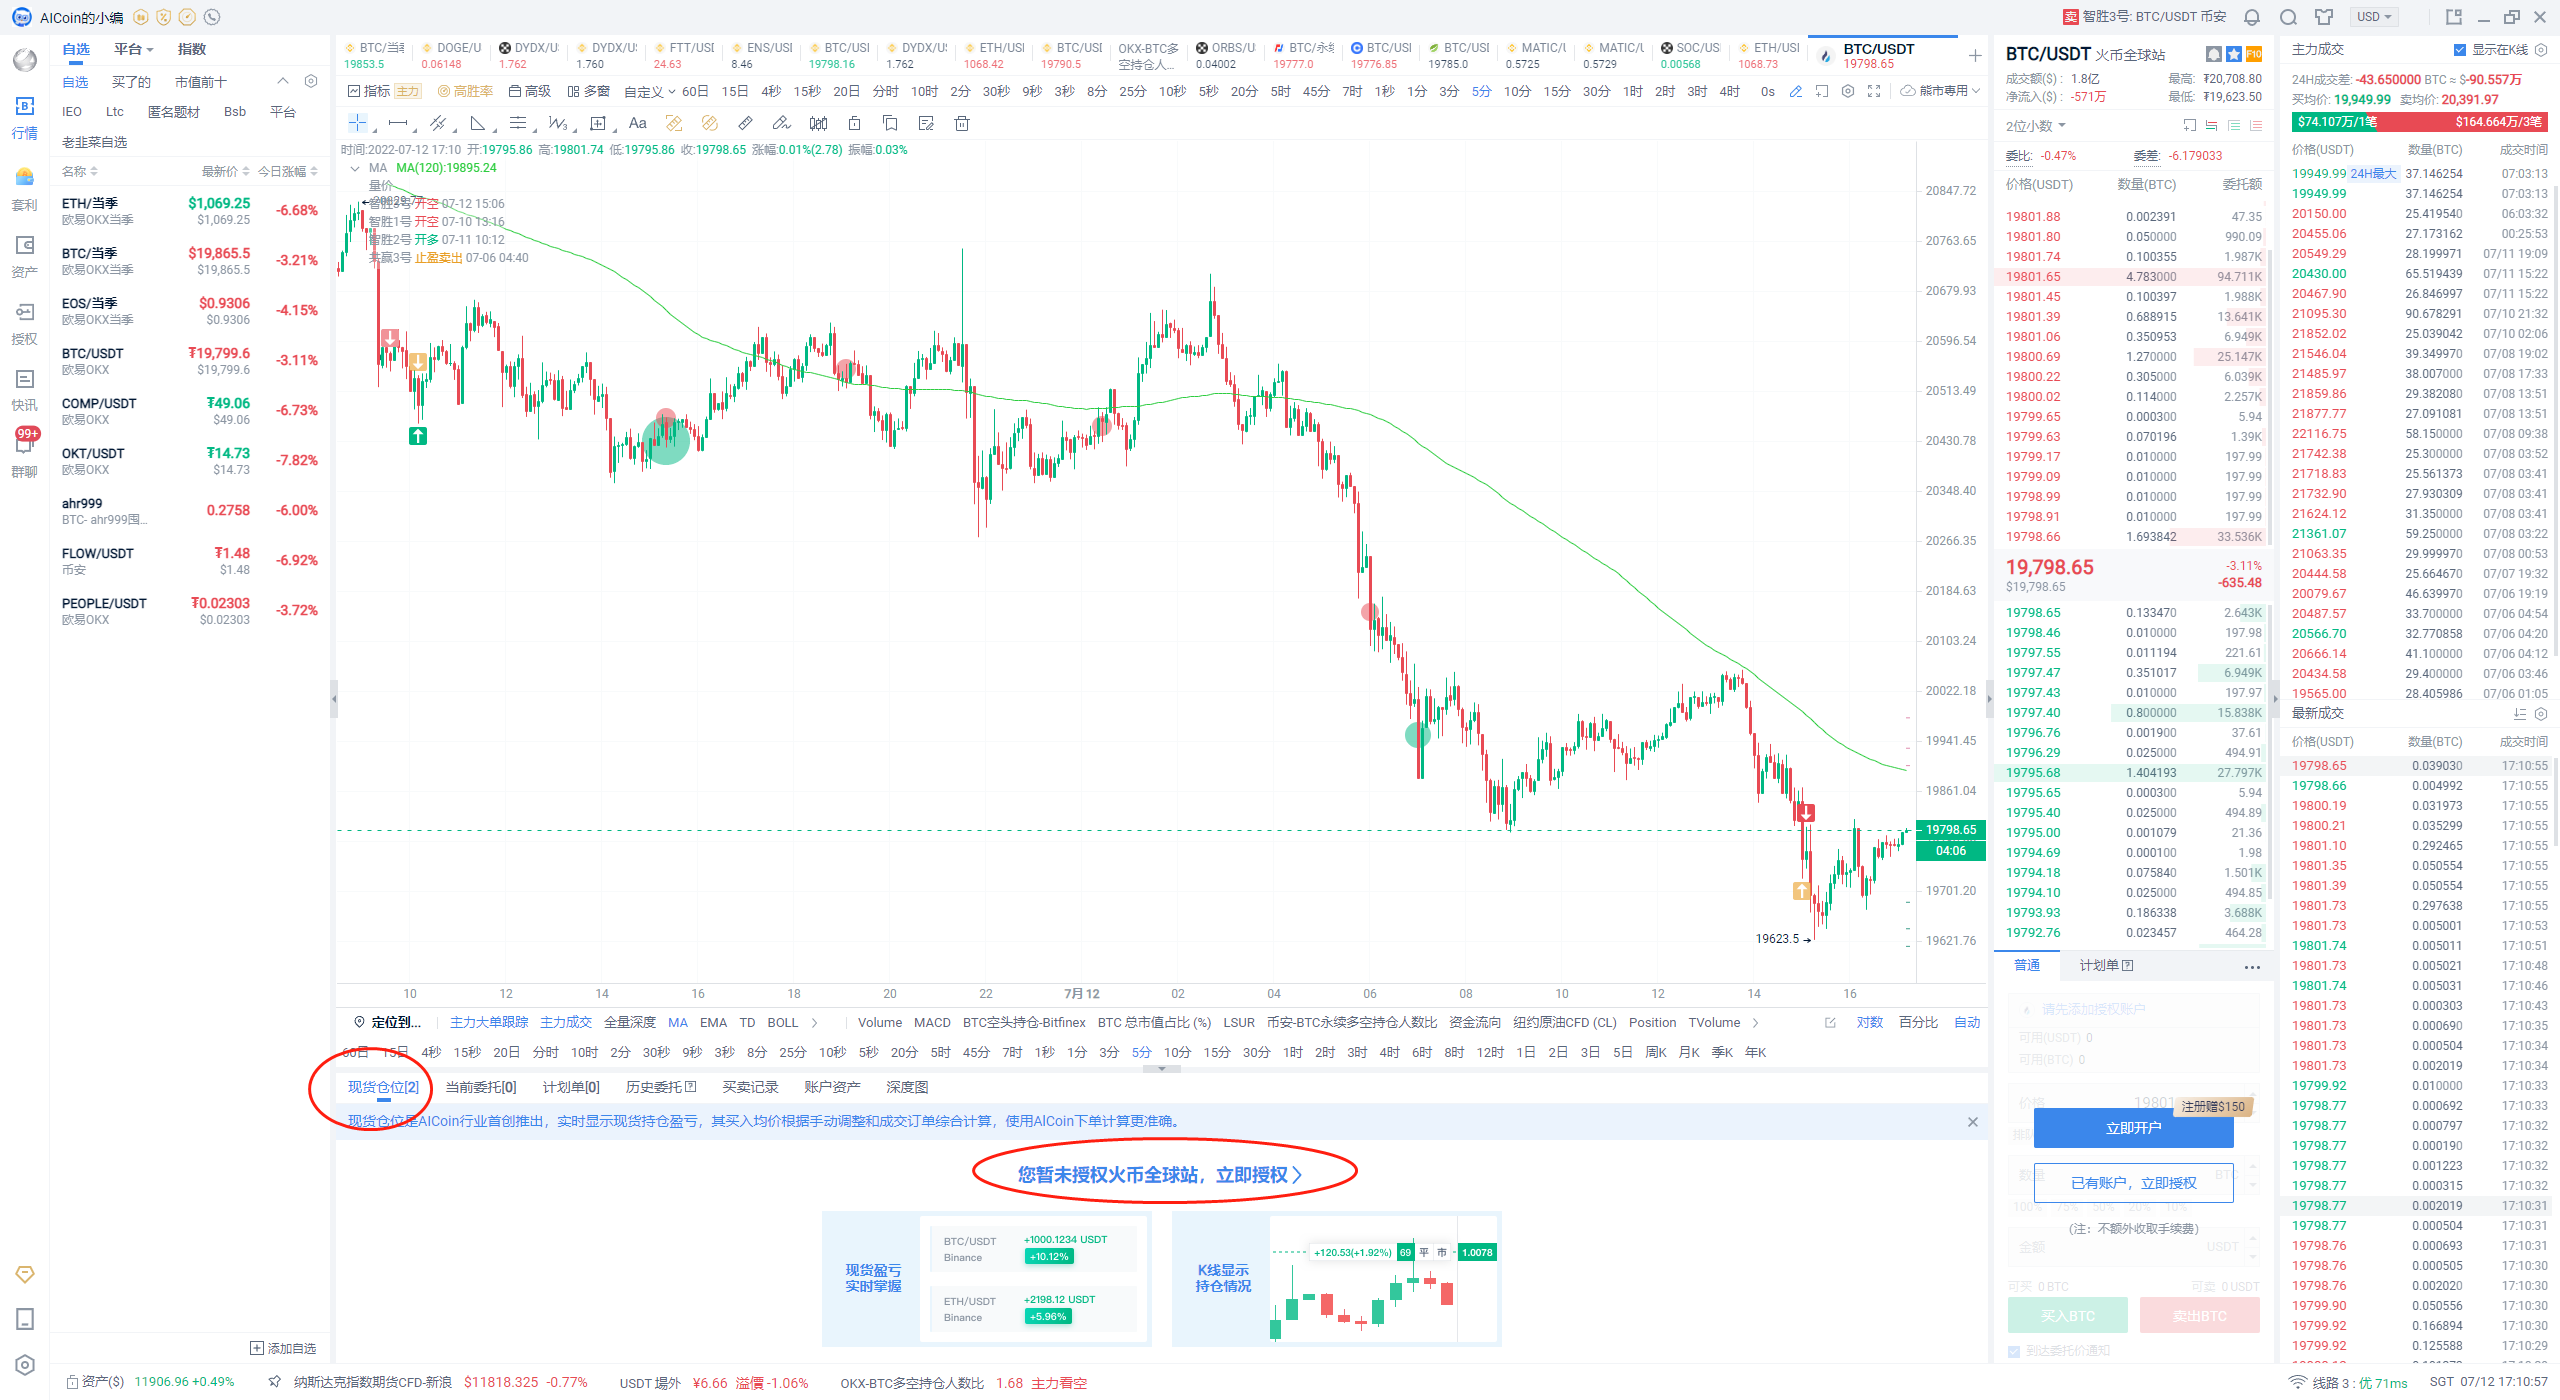Select the Aa text annotation tool
Viewport: 2560px width, 1400px height.
637,123
